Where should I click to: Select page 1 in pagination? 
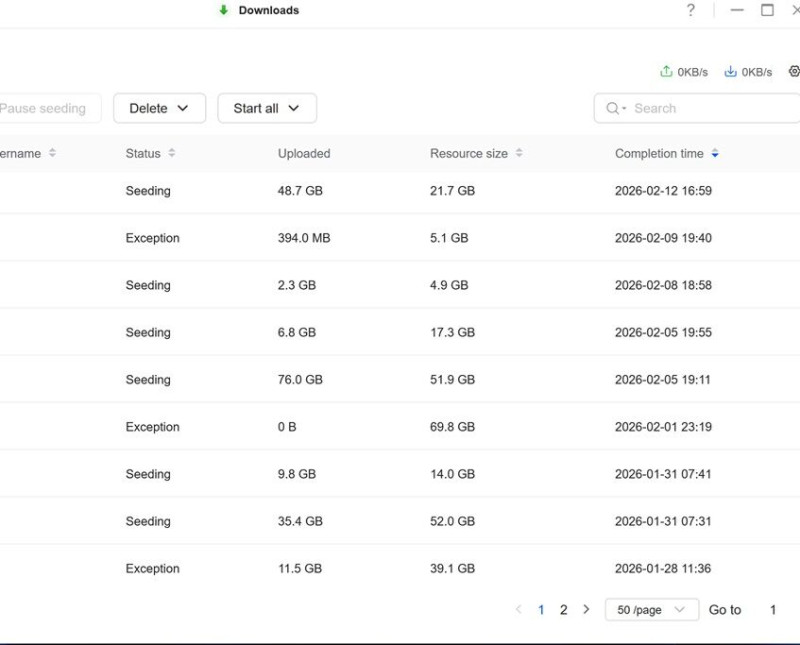coord(541,609)
